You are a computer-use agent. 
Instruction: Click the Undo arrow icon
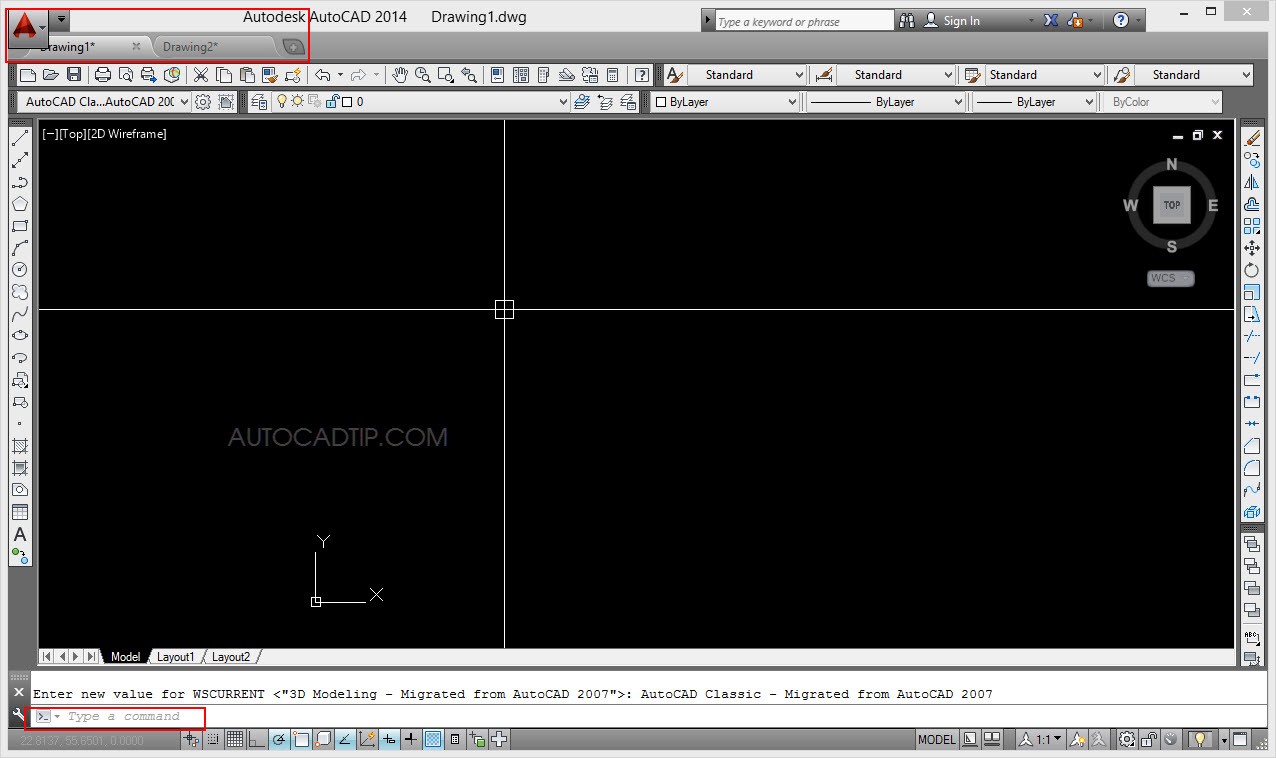click(322, 75)
